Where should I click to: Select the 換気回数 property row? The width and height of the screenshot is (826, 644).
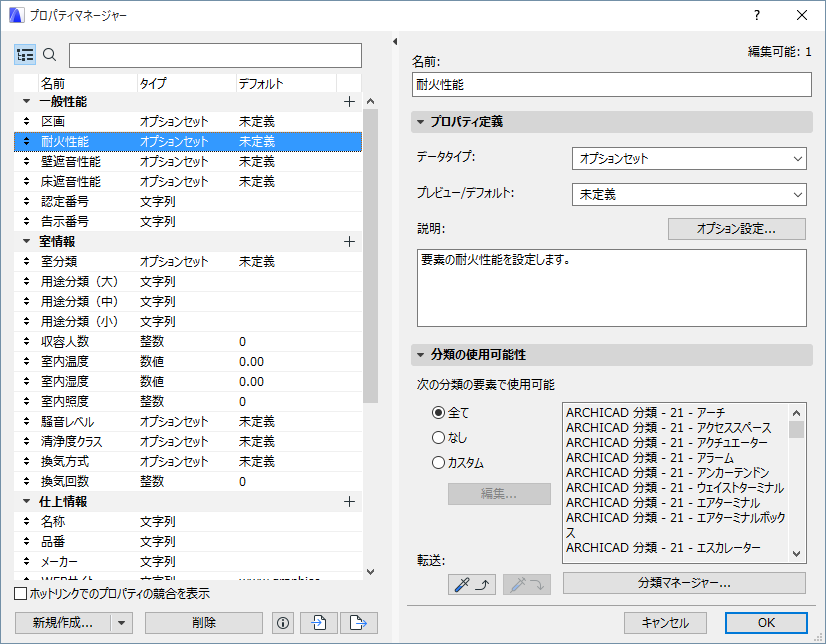[x=188, y=482]
